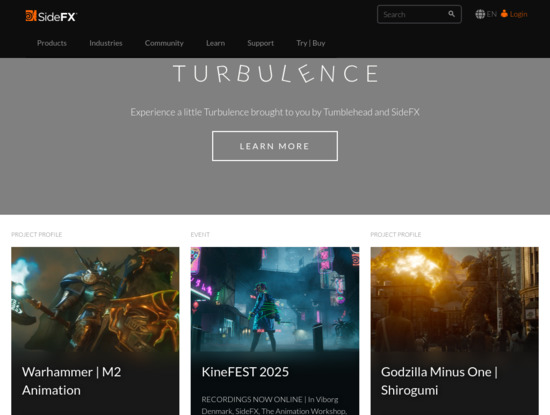
Task: Expand the Community menu
Action: point(164,43)
